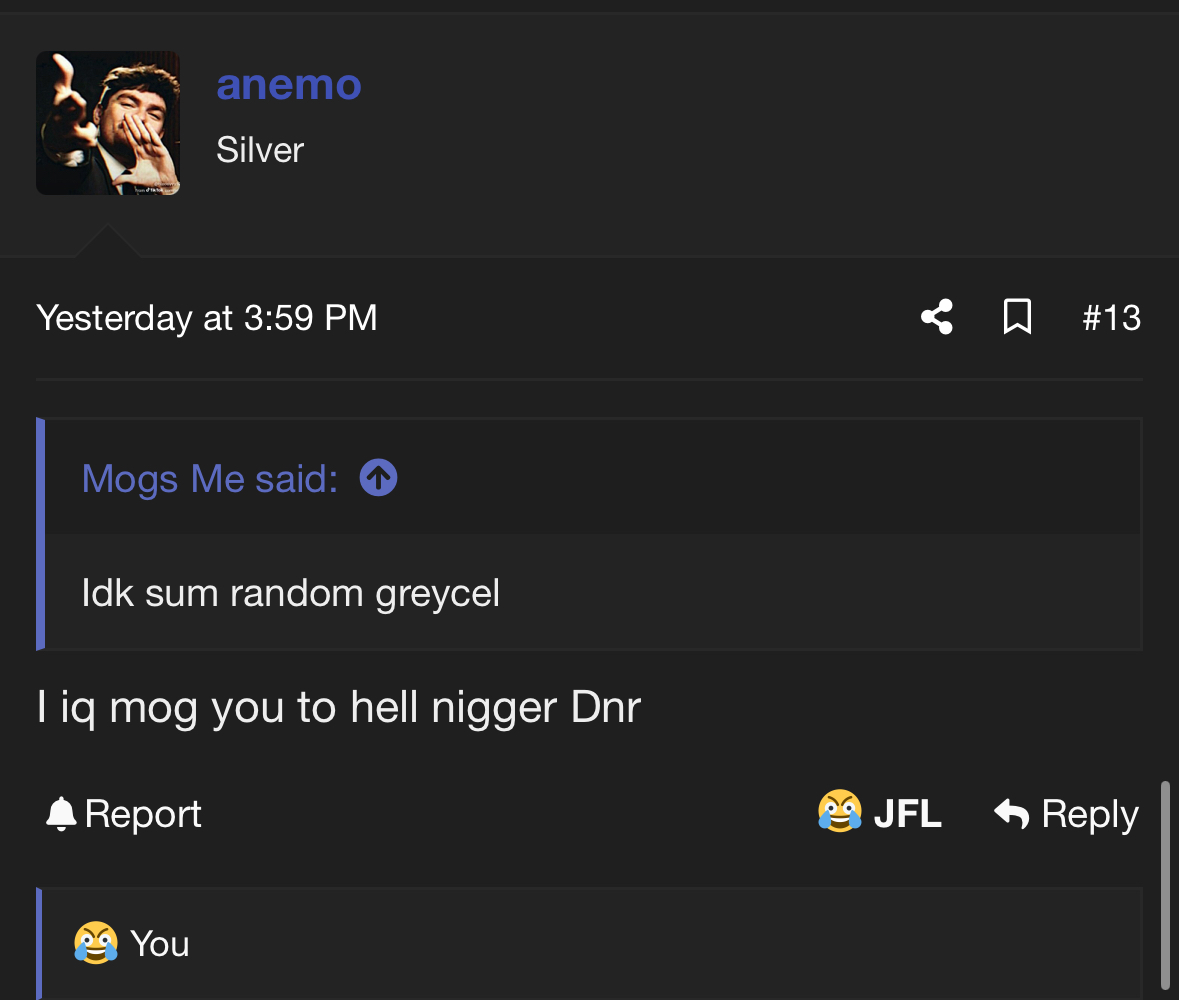Open anemo's profile via username
The image size is (1179, 1000).
pyautogui.click(x=289, y=85)
